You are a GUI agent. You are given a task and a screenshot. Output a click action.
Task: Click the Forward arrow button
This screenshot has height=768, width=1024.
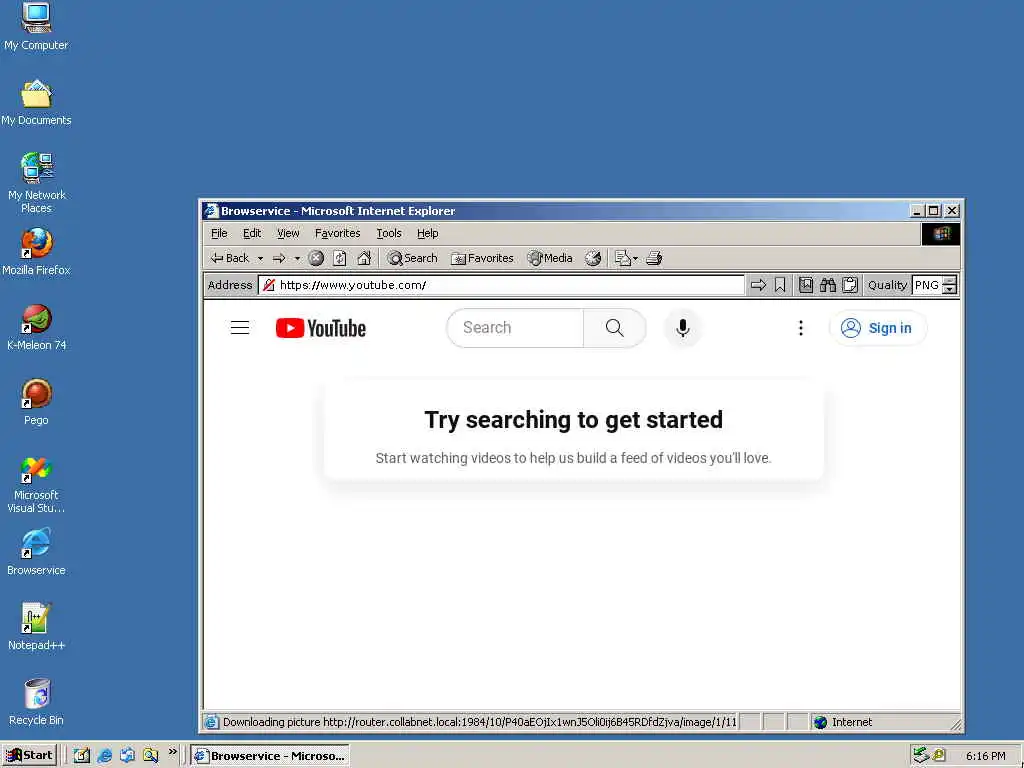(279, 259)
